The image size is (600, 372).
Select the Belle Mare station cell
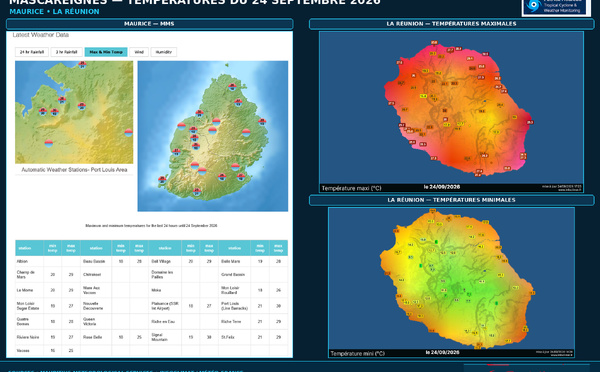235,261
